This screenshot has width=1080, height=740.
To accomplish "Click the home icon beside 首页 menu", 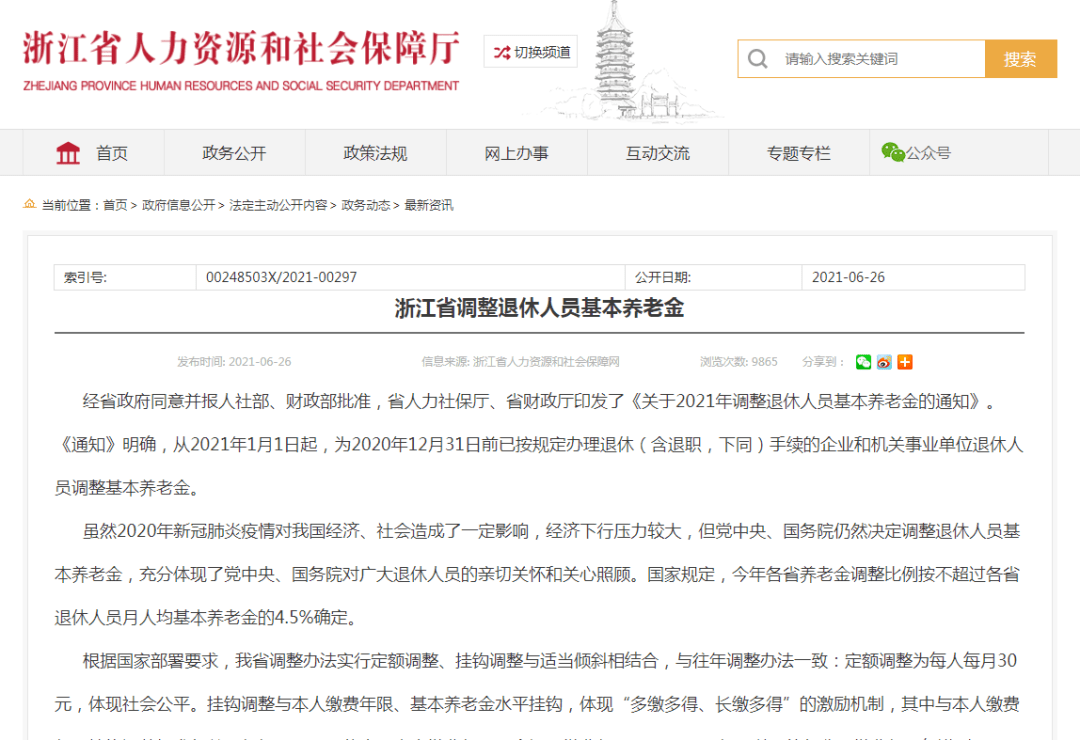I will tap(67, 152).
